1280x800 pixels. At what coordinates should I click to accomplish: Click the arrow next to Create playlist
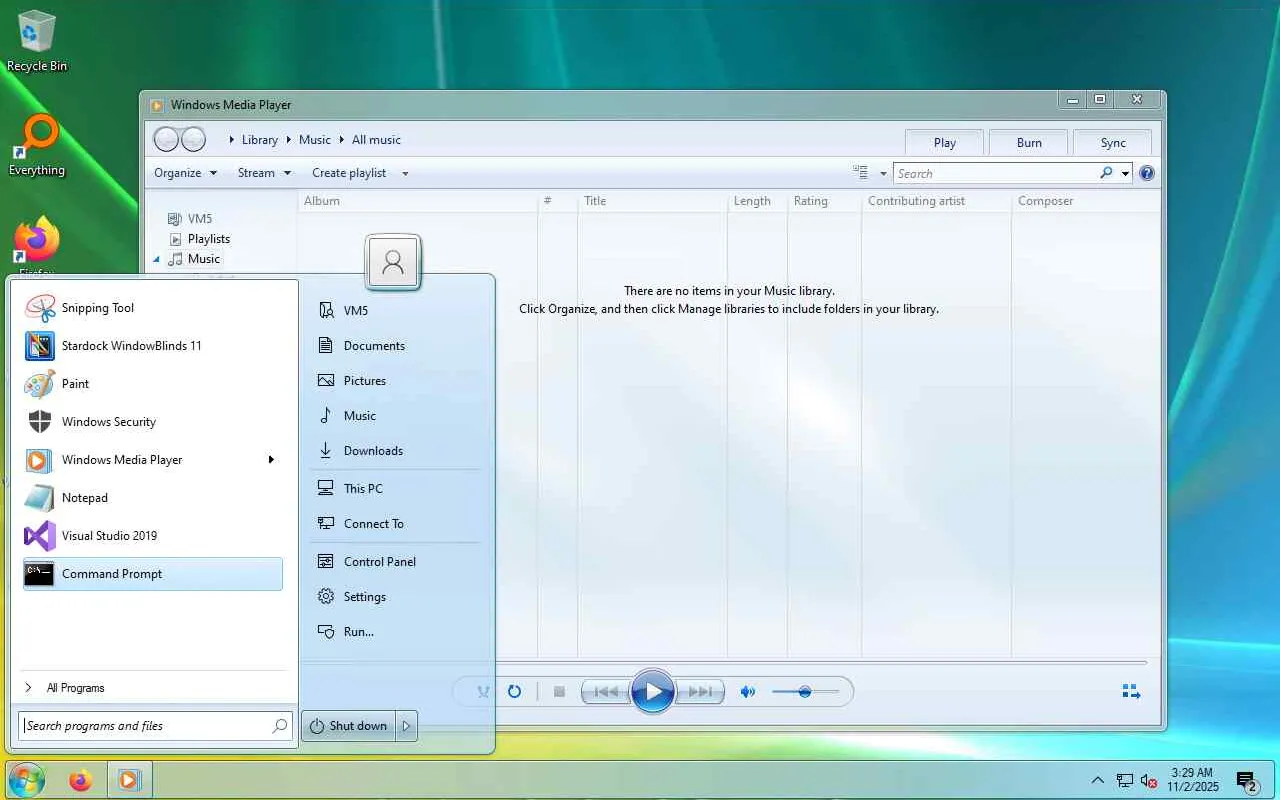pyautogui.click(x=405, y=173)
